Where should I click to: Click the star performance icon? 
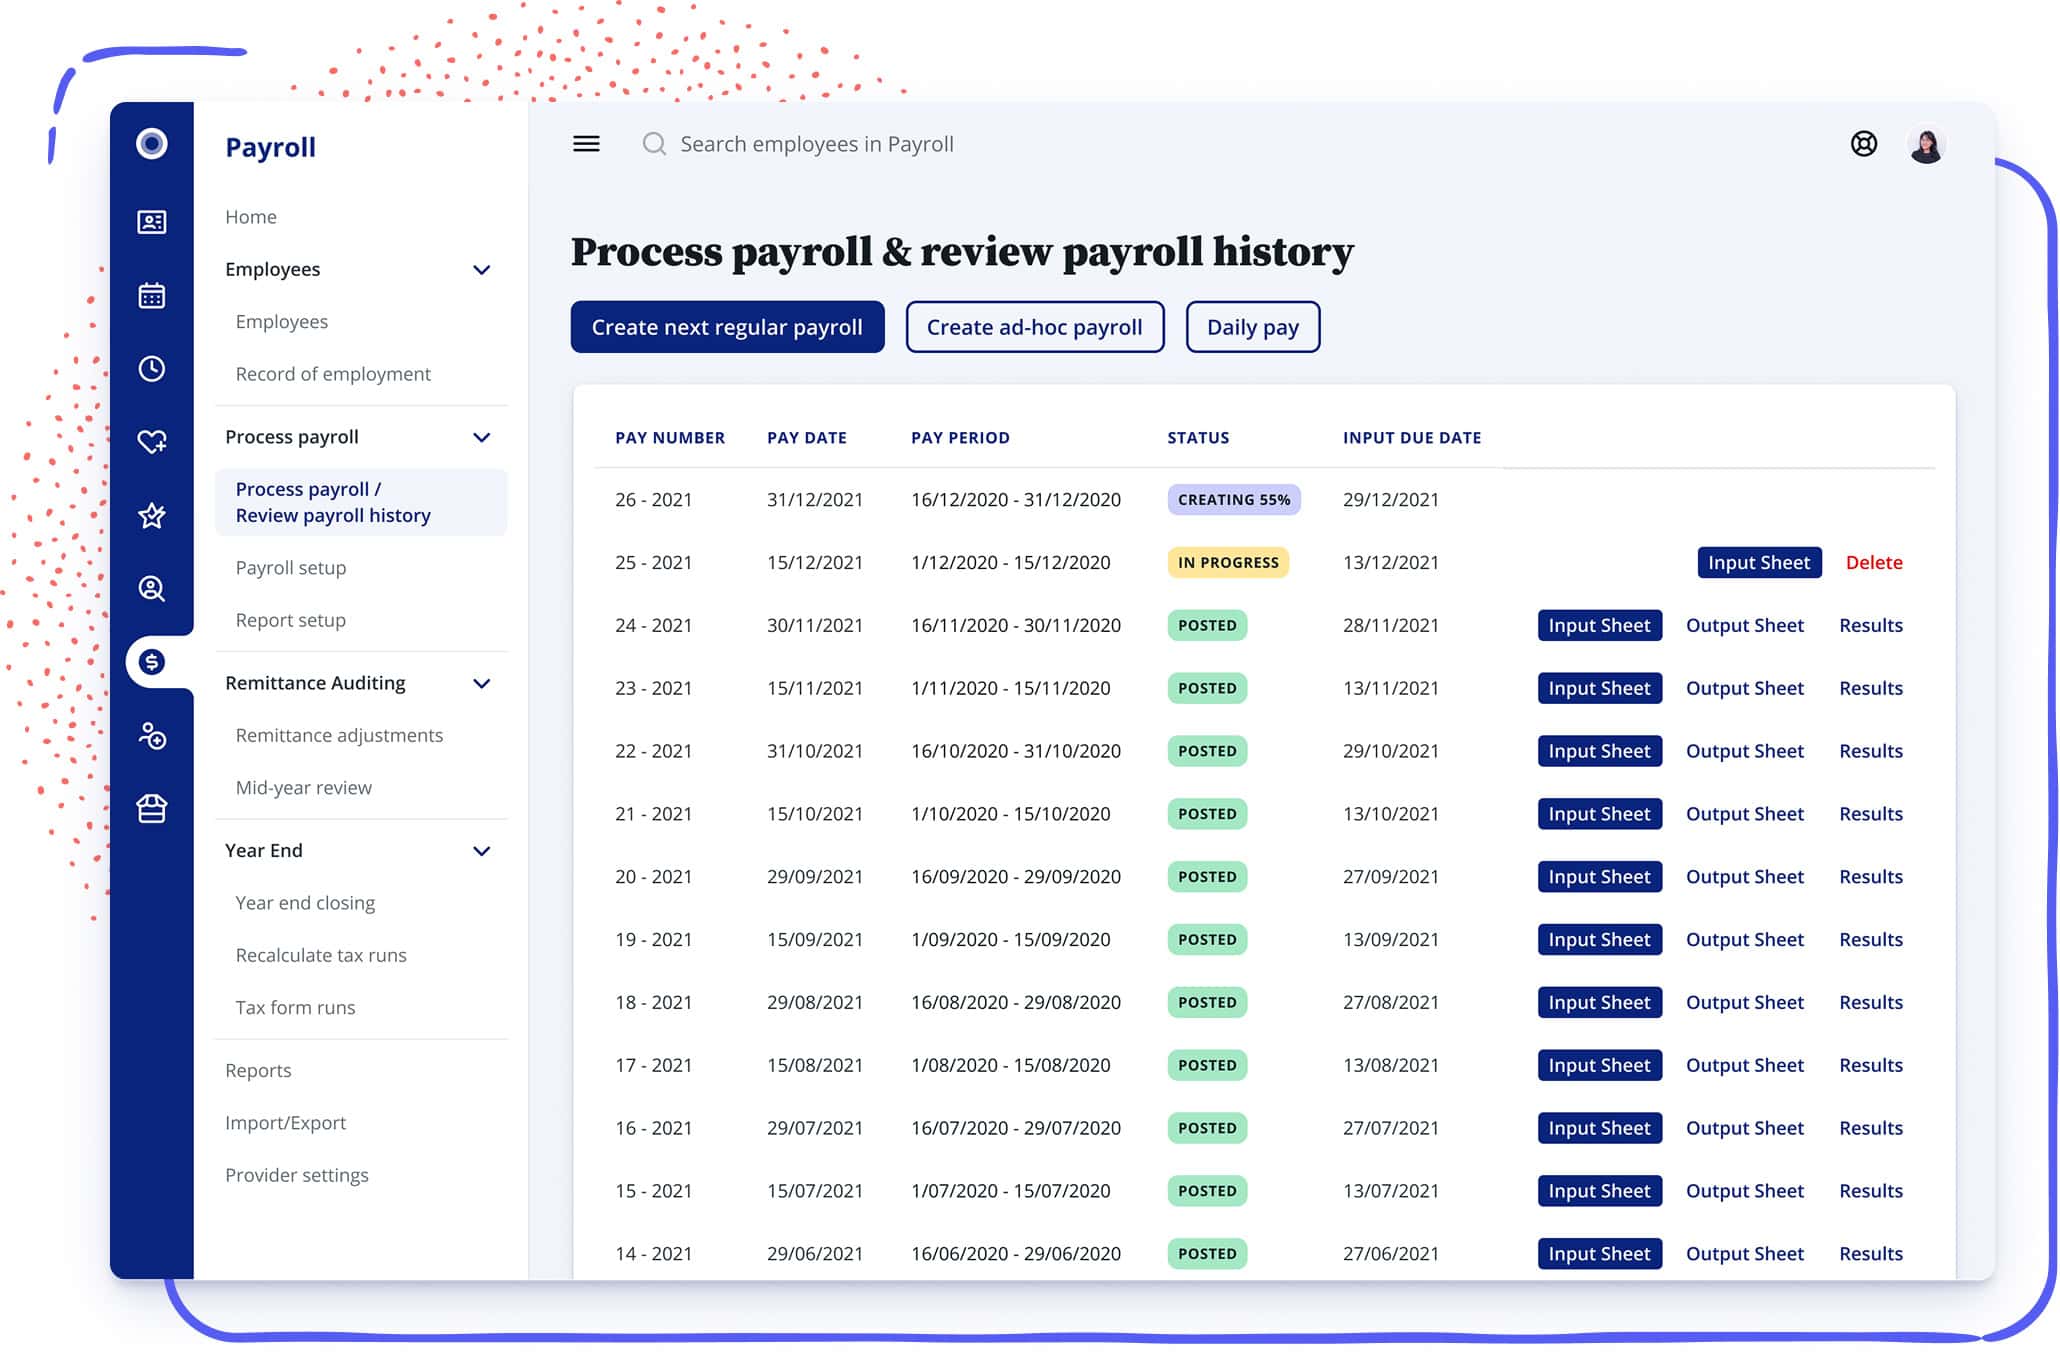152,516
